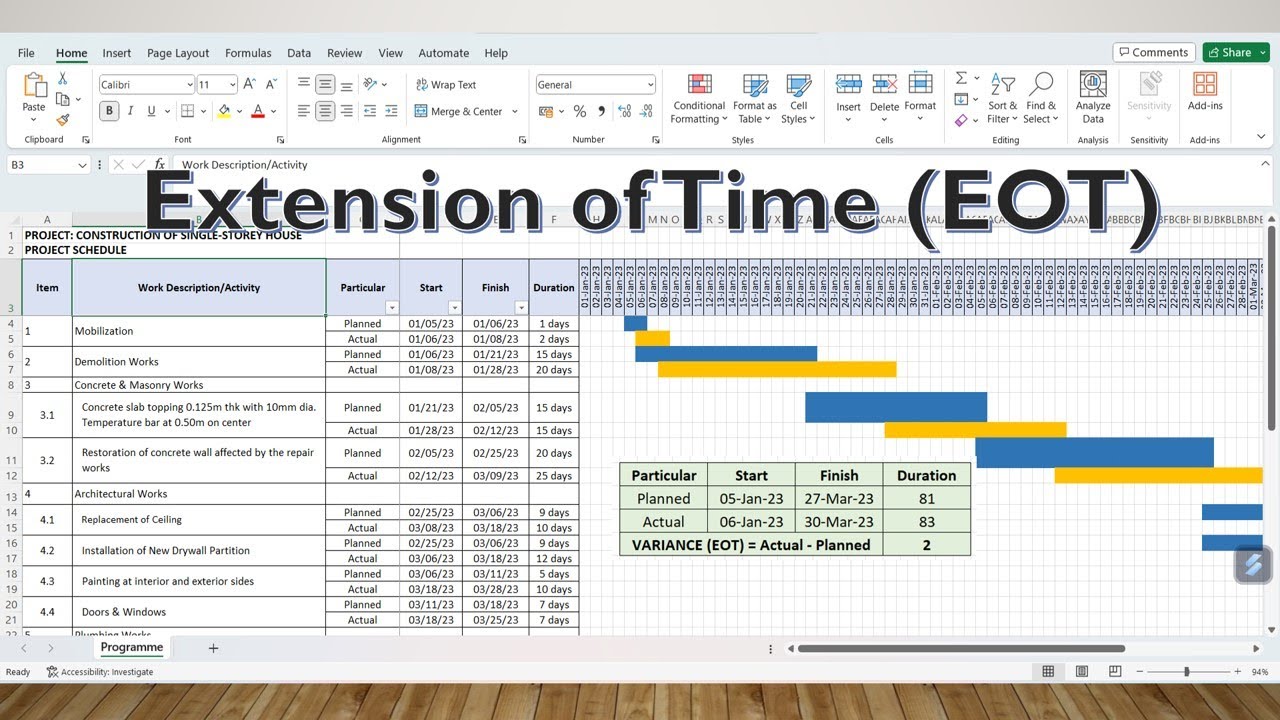Image resolution: width=1280 pixels, height=720 pixels.
Task: Switch to the Formulas tab
Action: [x=248, y=53]
